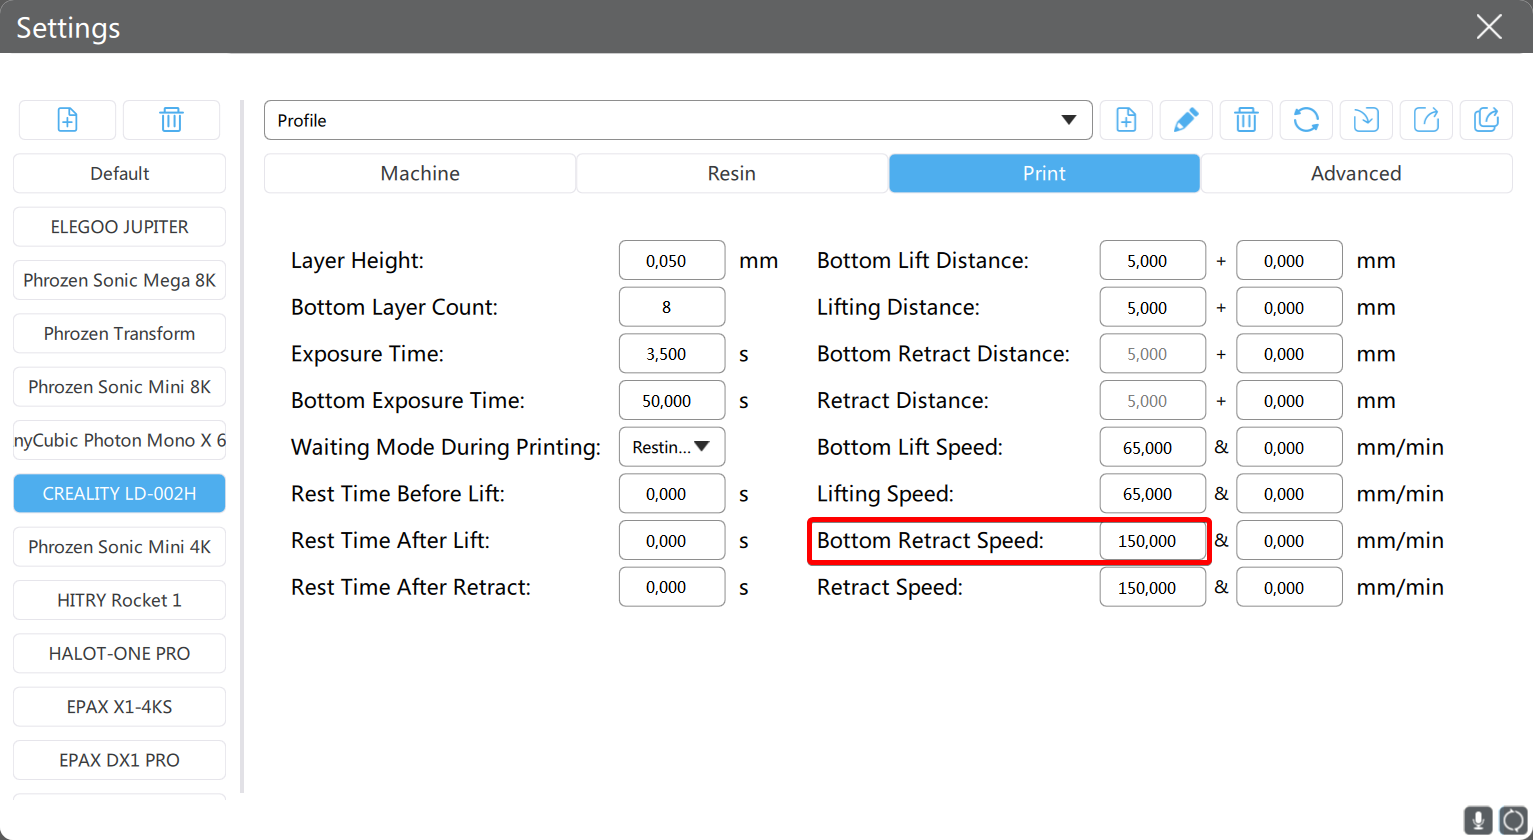Delete the profile using the trash icon beside the pencil

click(x=1246, y=120)
